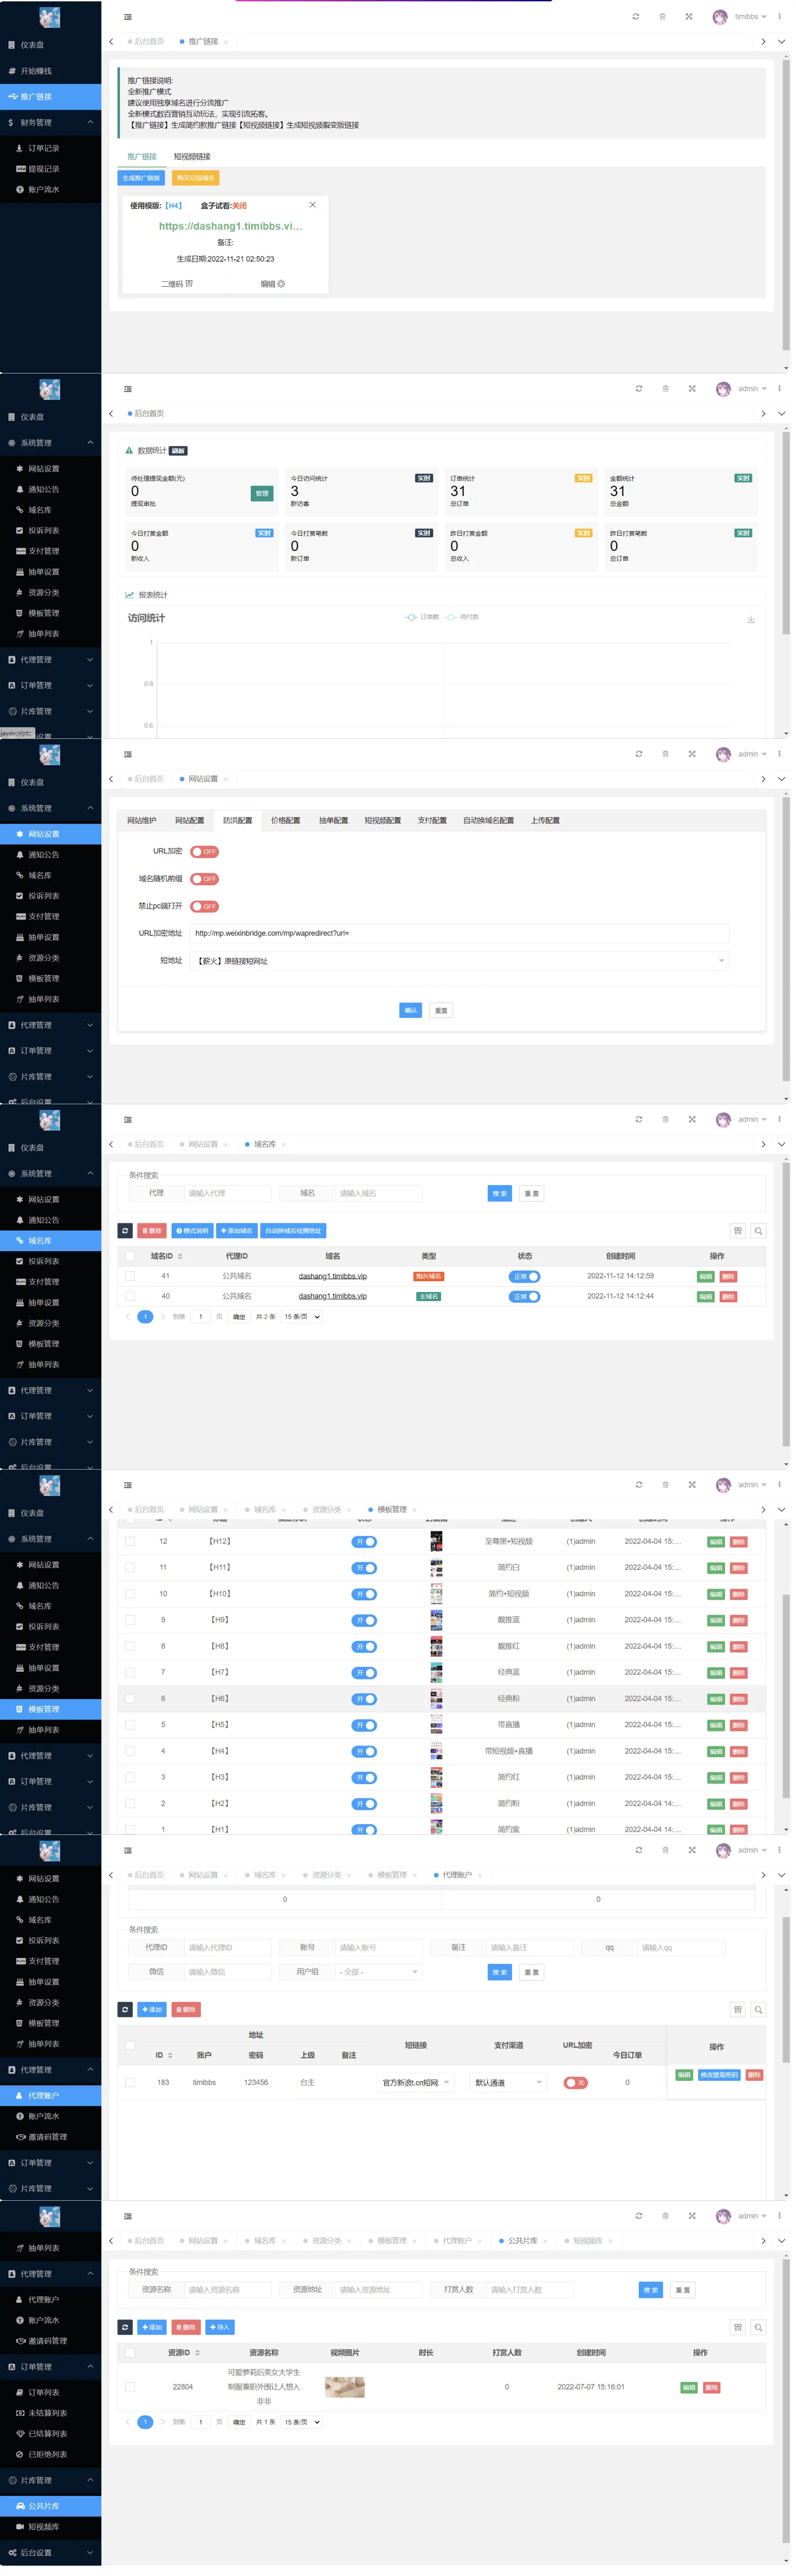
Task: Open the 二维码 QR code icon on the link card
Action: click(x=189, y=284)
